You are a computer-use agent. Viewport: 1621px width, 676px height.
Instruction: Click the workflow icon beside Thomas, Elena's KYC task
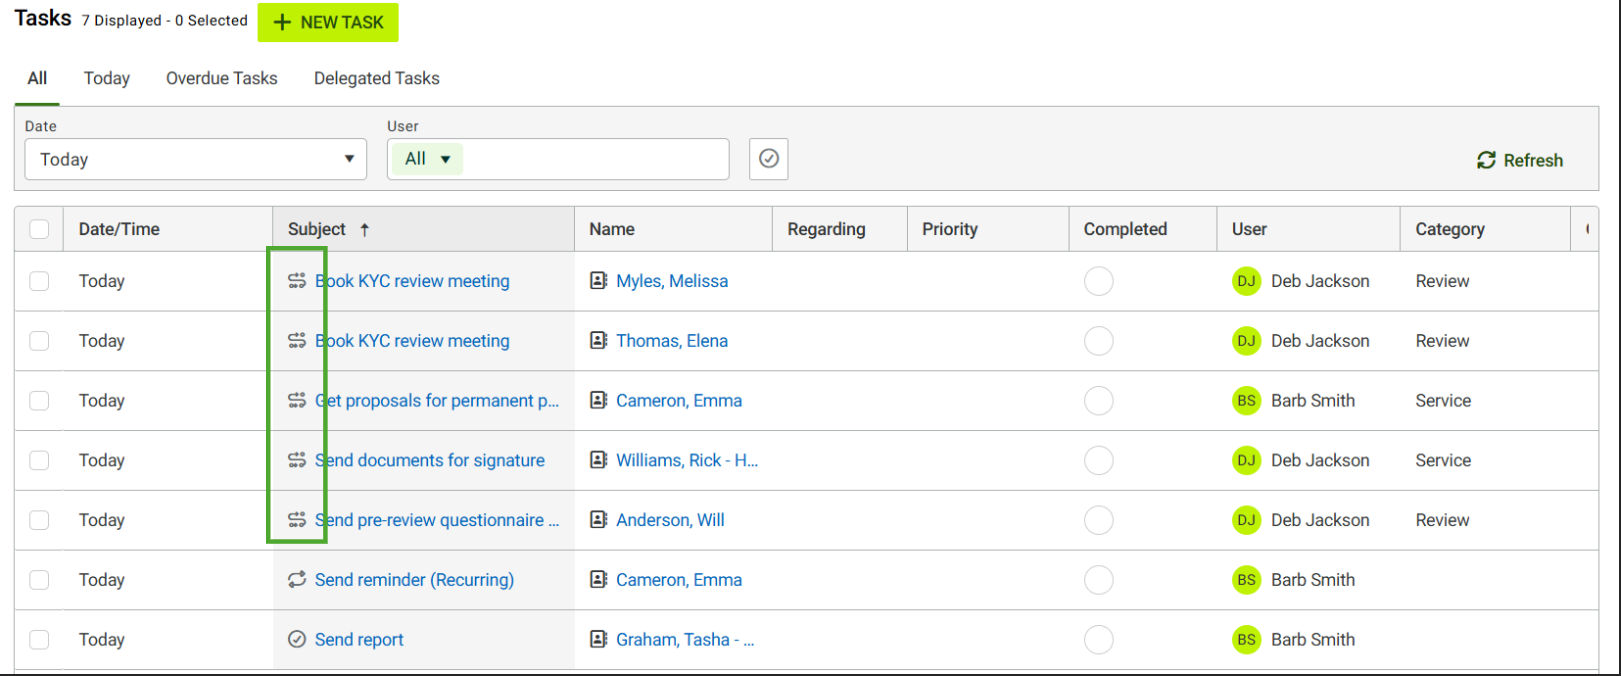coord(297,341)
